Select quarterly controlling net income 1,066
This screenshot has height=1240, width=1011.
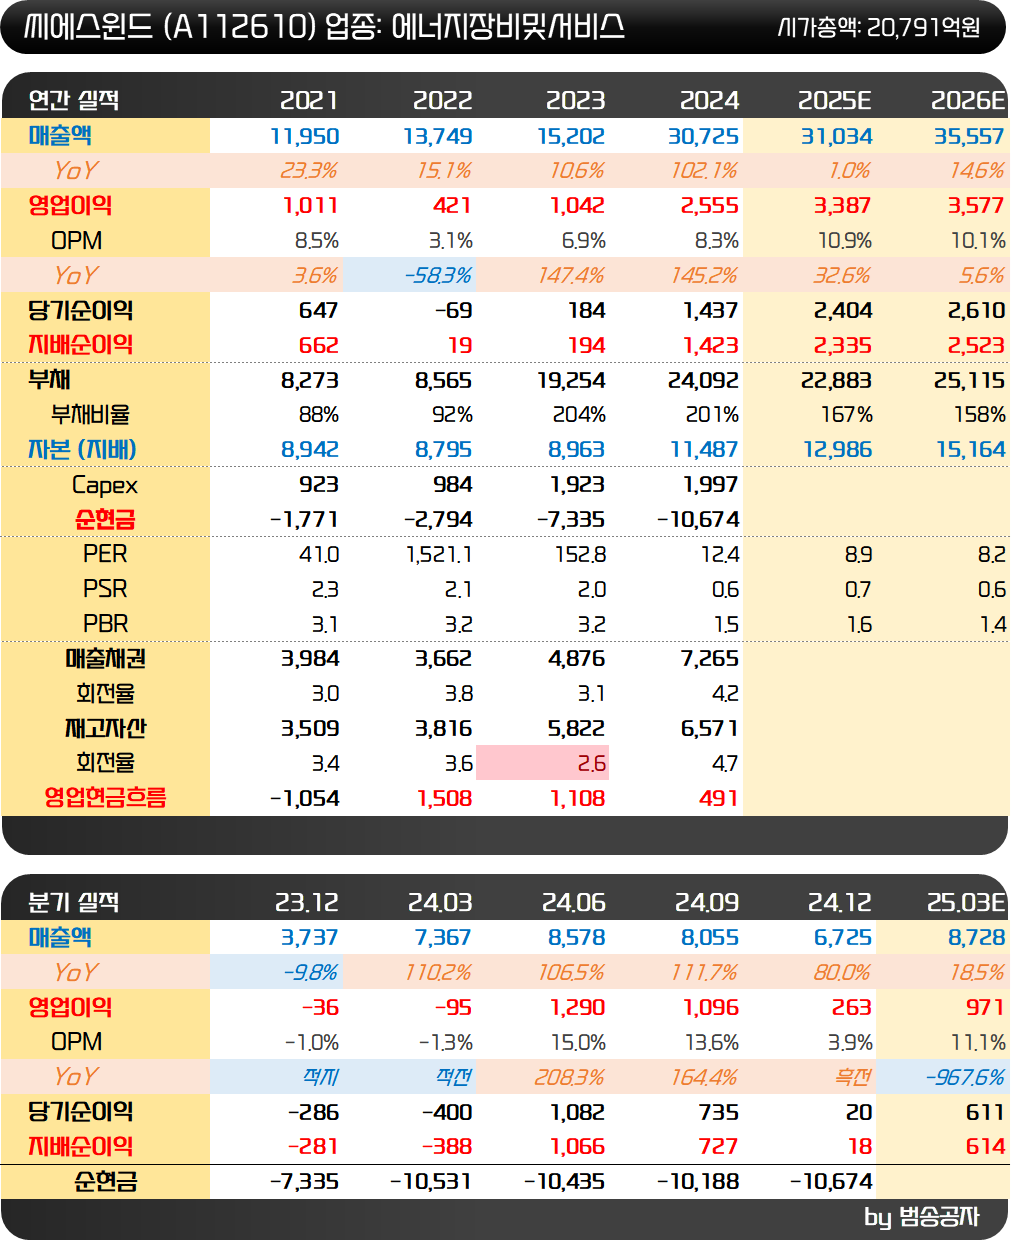pos(577,1146)
